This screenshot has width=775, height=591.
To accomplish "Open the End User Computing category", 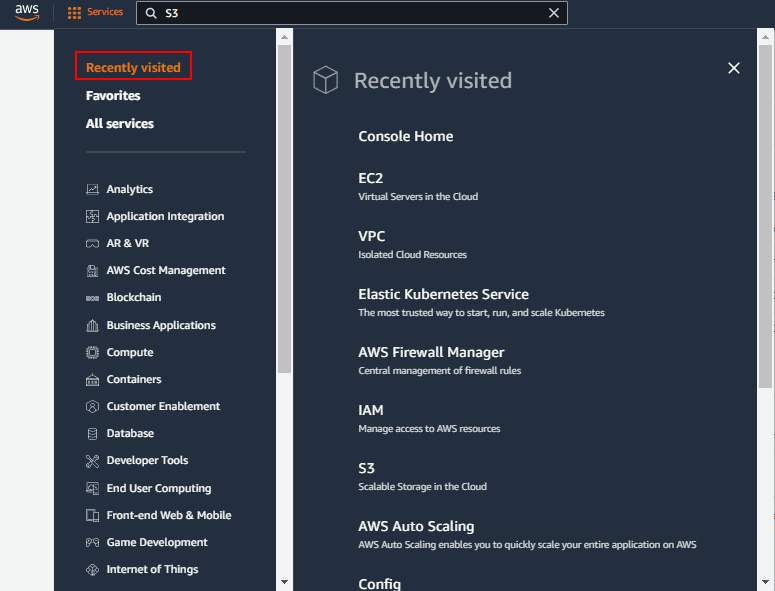I will click(159, 488).
